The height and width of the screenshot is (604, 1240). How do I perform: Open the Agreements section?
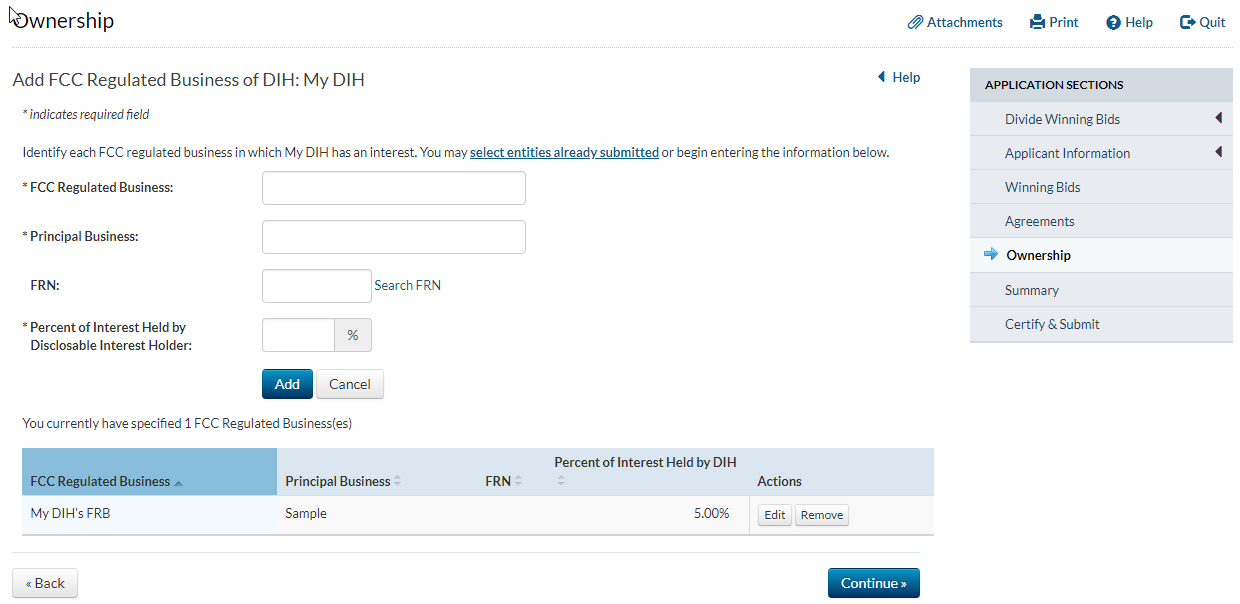1039,221
